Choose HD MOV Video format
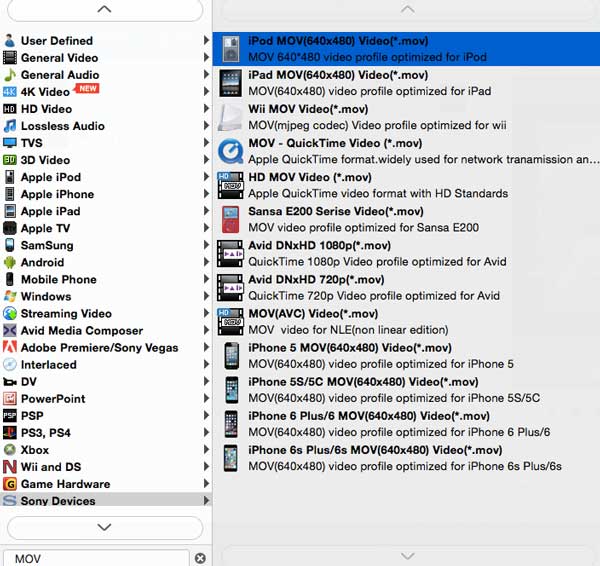This screenshot has width=600, height=566. 406,185
